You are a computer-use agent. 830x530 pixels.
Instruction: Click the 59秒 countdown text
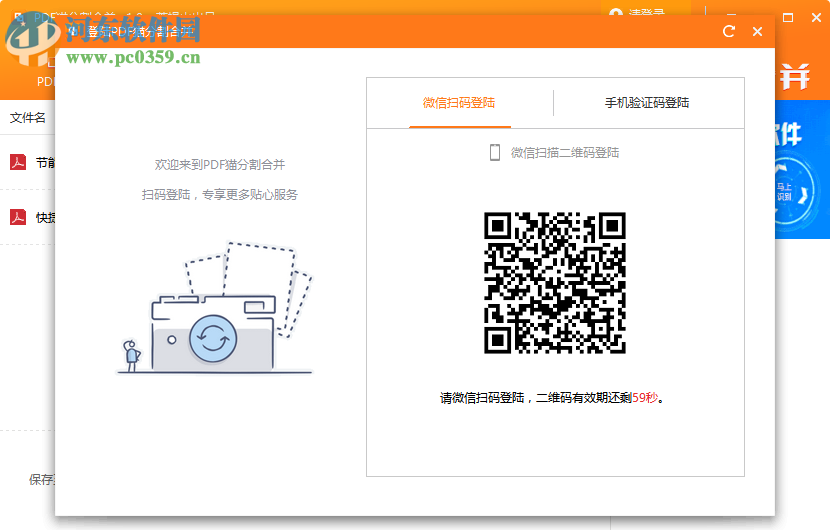pos(645,398)
